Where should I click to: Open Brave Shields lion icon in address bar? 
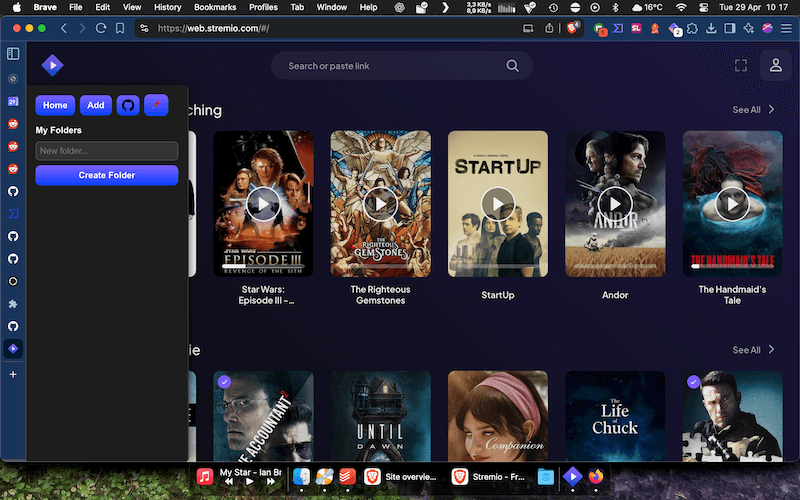(x=572, y=28)
